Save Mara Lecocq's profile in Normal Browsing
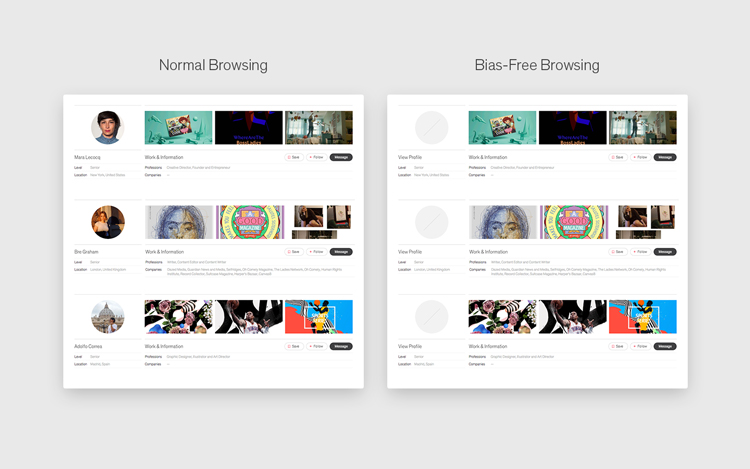This screenshot has width=750, height=469. pos(294,157)
